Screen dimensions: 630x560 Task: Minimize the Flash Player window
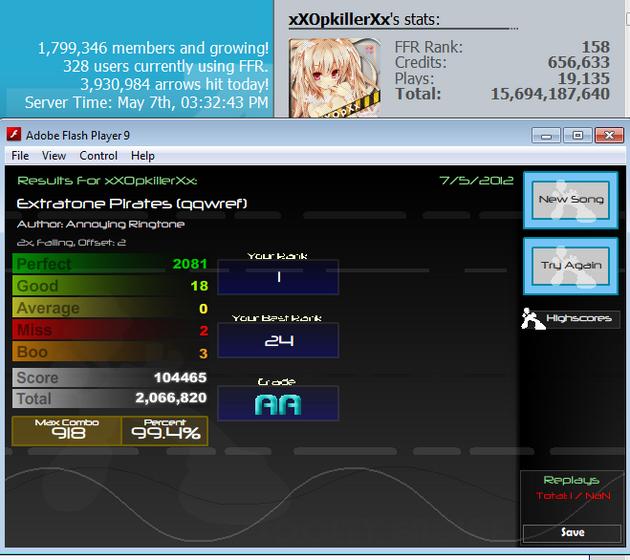click(x=546, y=135)
